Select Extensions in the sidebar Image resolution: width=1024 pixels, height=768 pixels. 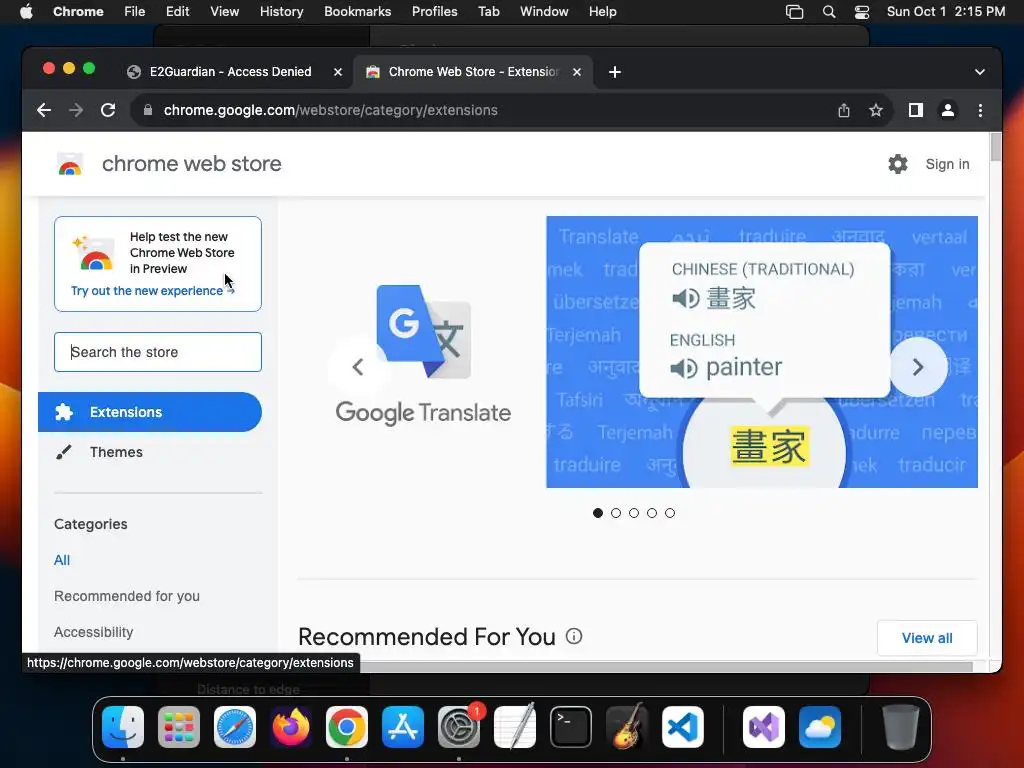150,412
